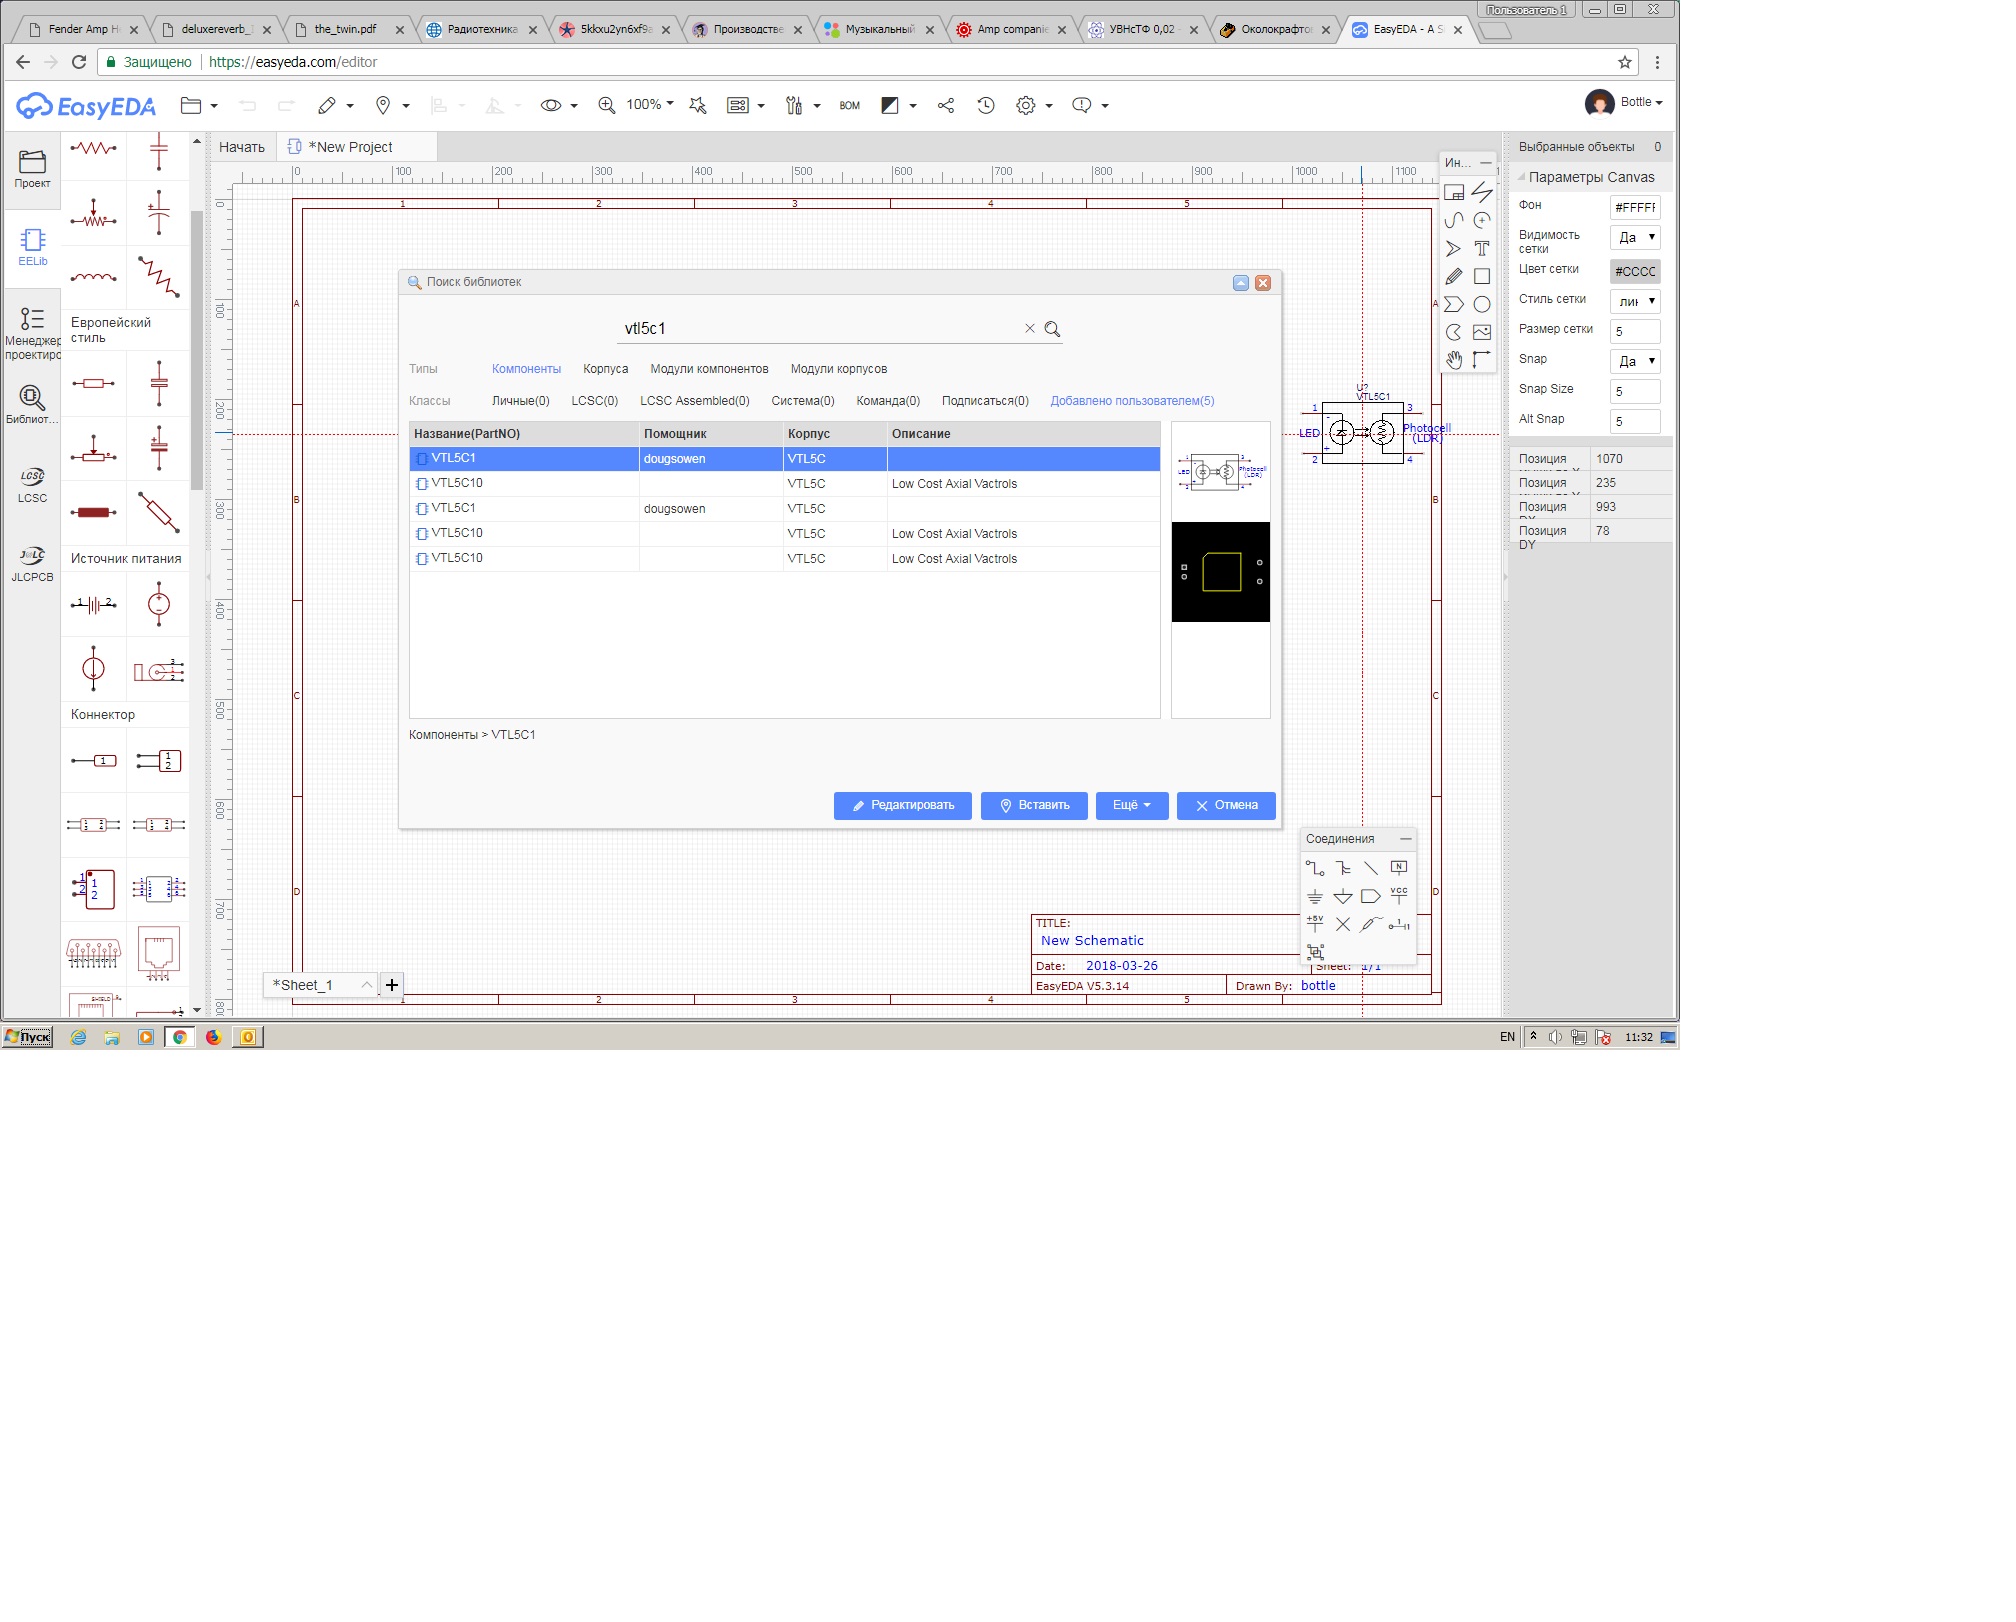This screenshot has height=1622, width=2016.
Task: Toggle grid visibility dropdown set to Да
Action: 1636,238
